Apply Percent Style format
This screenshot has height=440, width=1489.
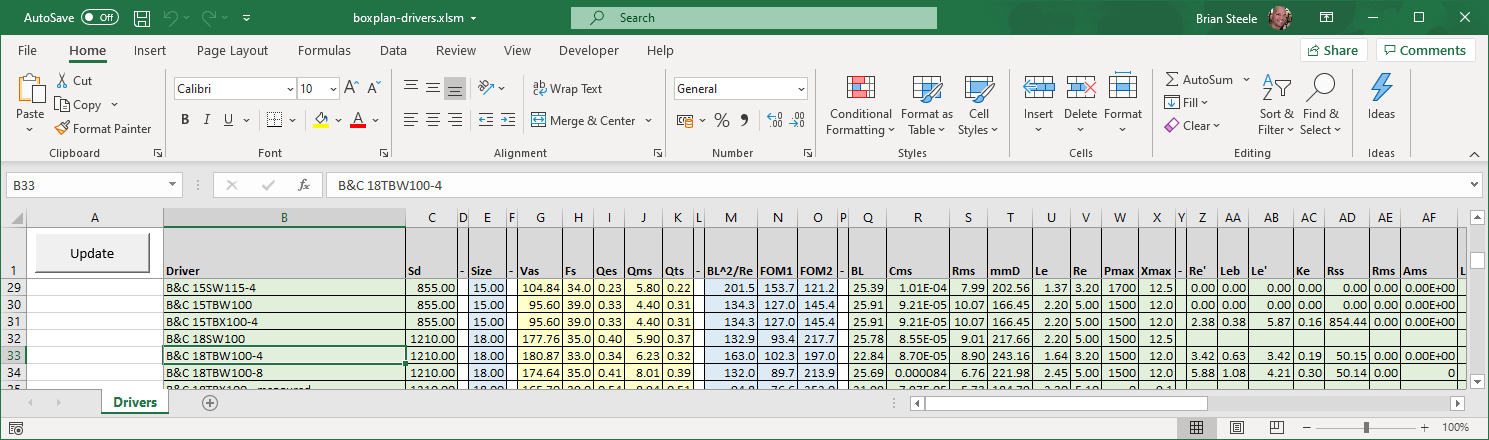click(x=722, y=120)
